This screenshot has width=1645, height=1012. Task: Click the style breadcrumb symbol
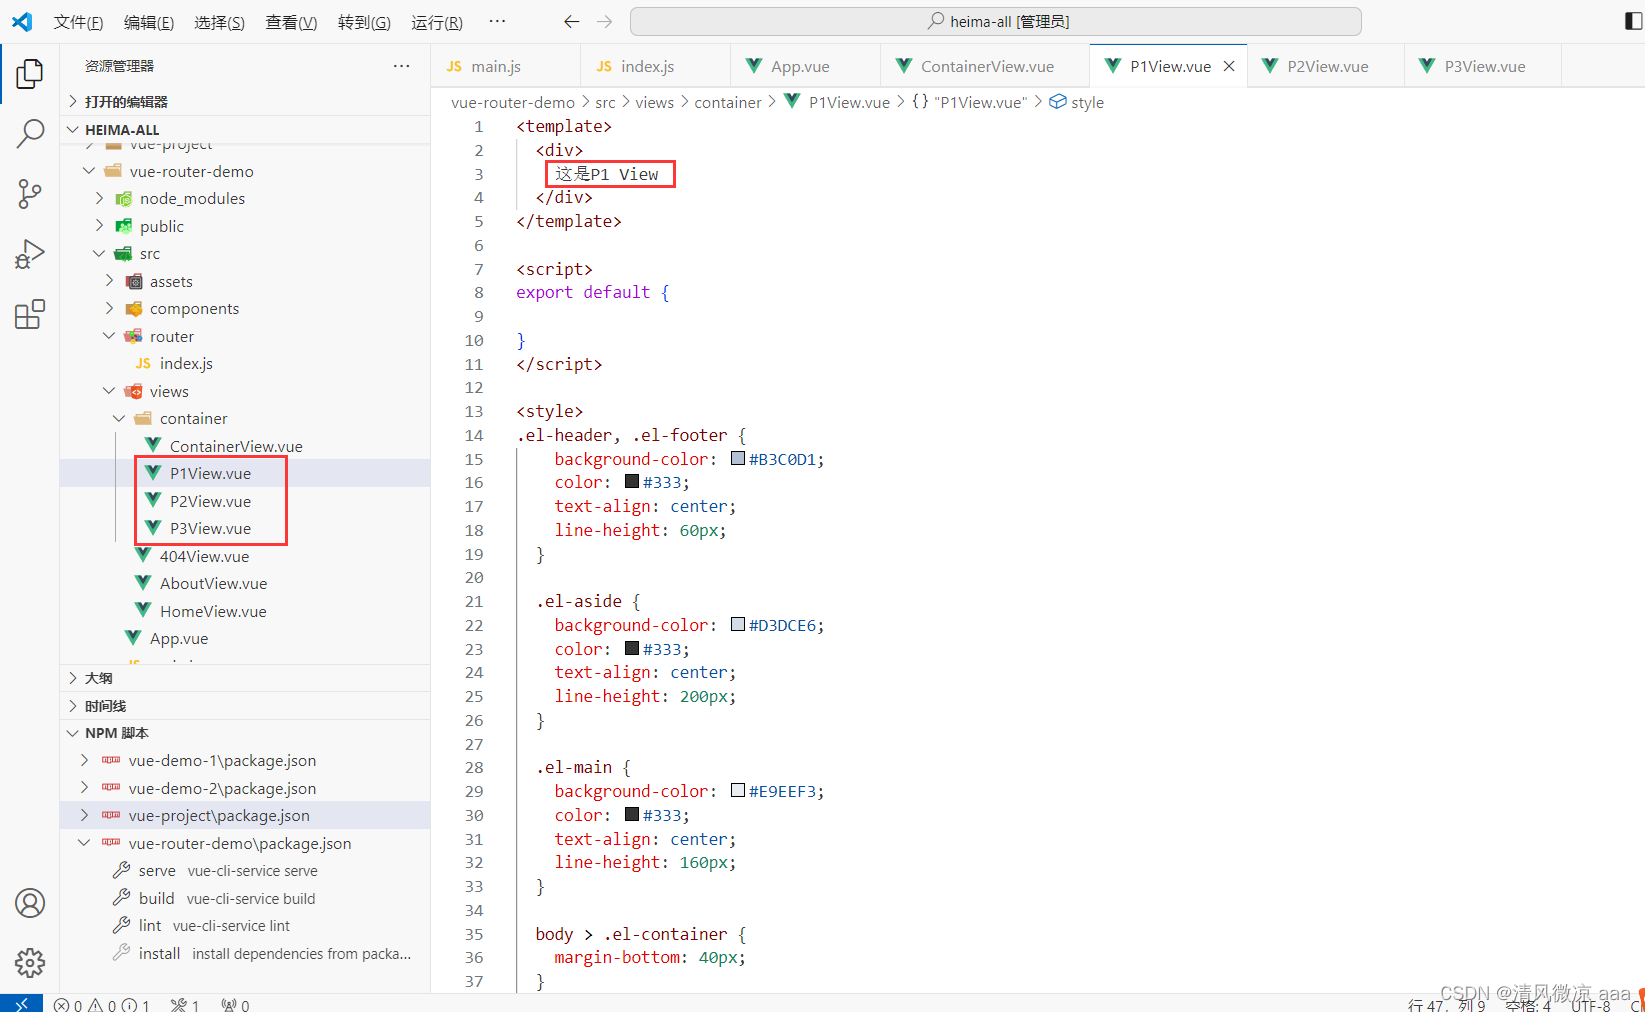coord(1077,102)
